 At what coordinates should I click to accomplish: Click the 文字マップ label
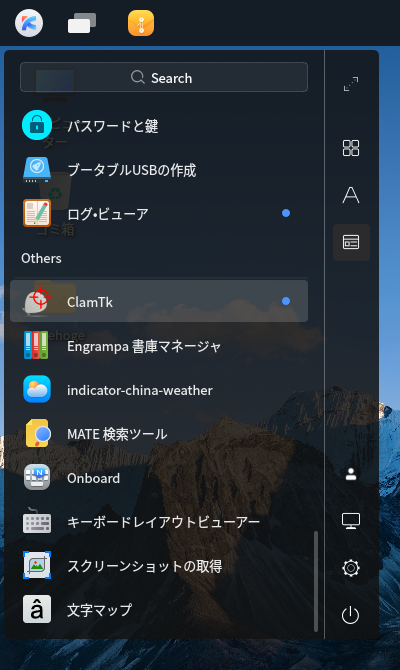[100, 610]
